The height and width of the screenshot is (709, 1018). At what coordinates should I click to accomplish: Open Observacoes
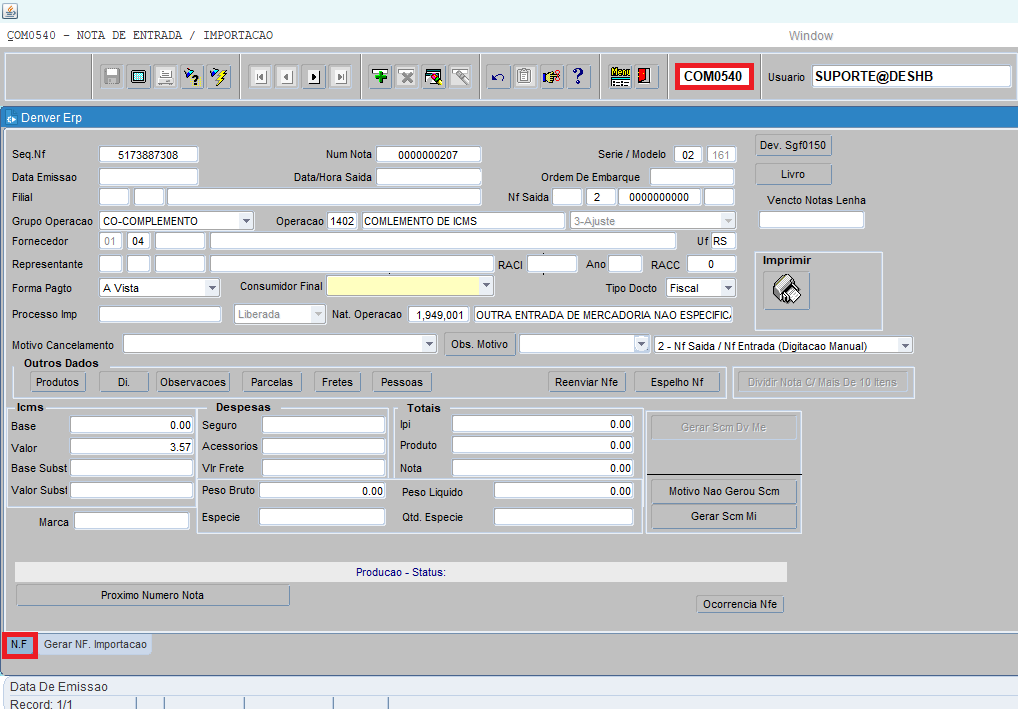pyautogui.click(x=193, y=382)
